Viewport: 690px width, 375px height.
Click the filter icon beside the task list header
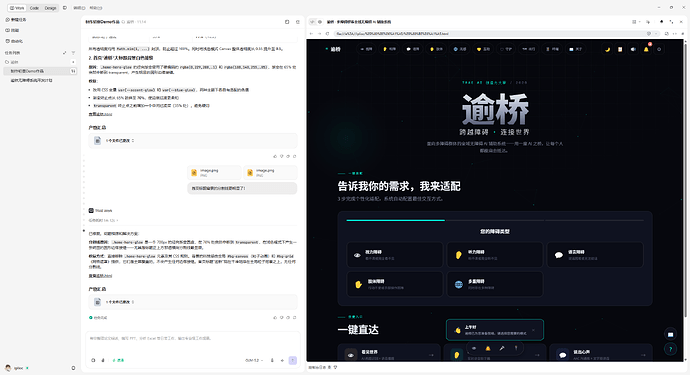click(x=73, y=53)
